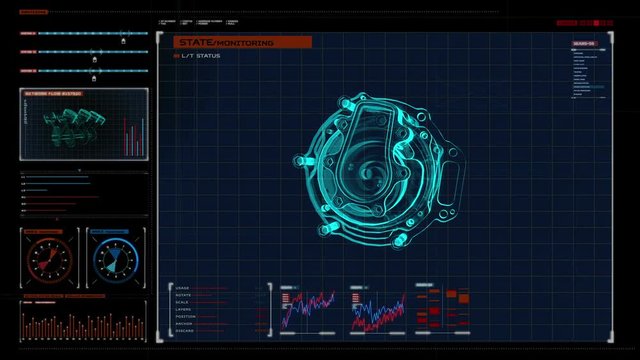640x360 pixels.
Task: Click the third top menu text group
Action: tap(209, 22)
